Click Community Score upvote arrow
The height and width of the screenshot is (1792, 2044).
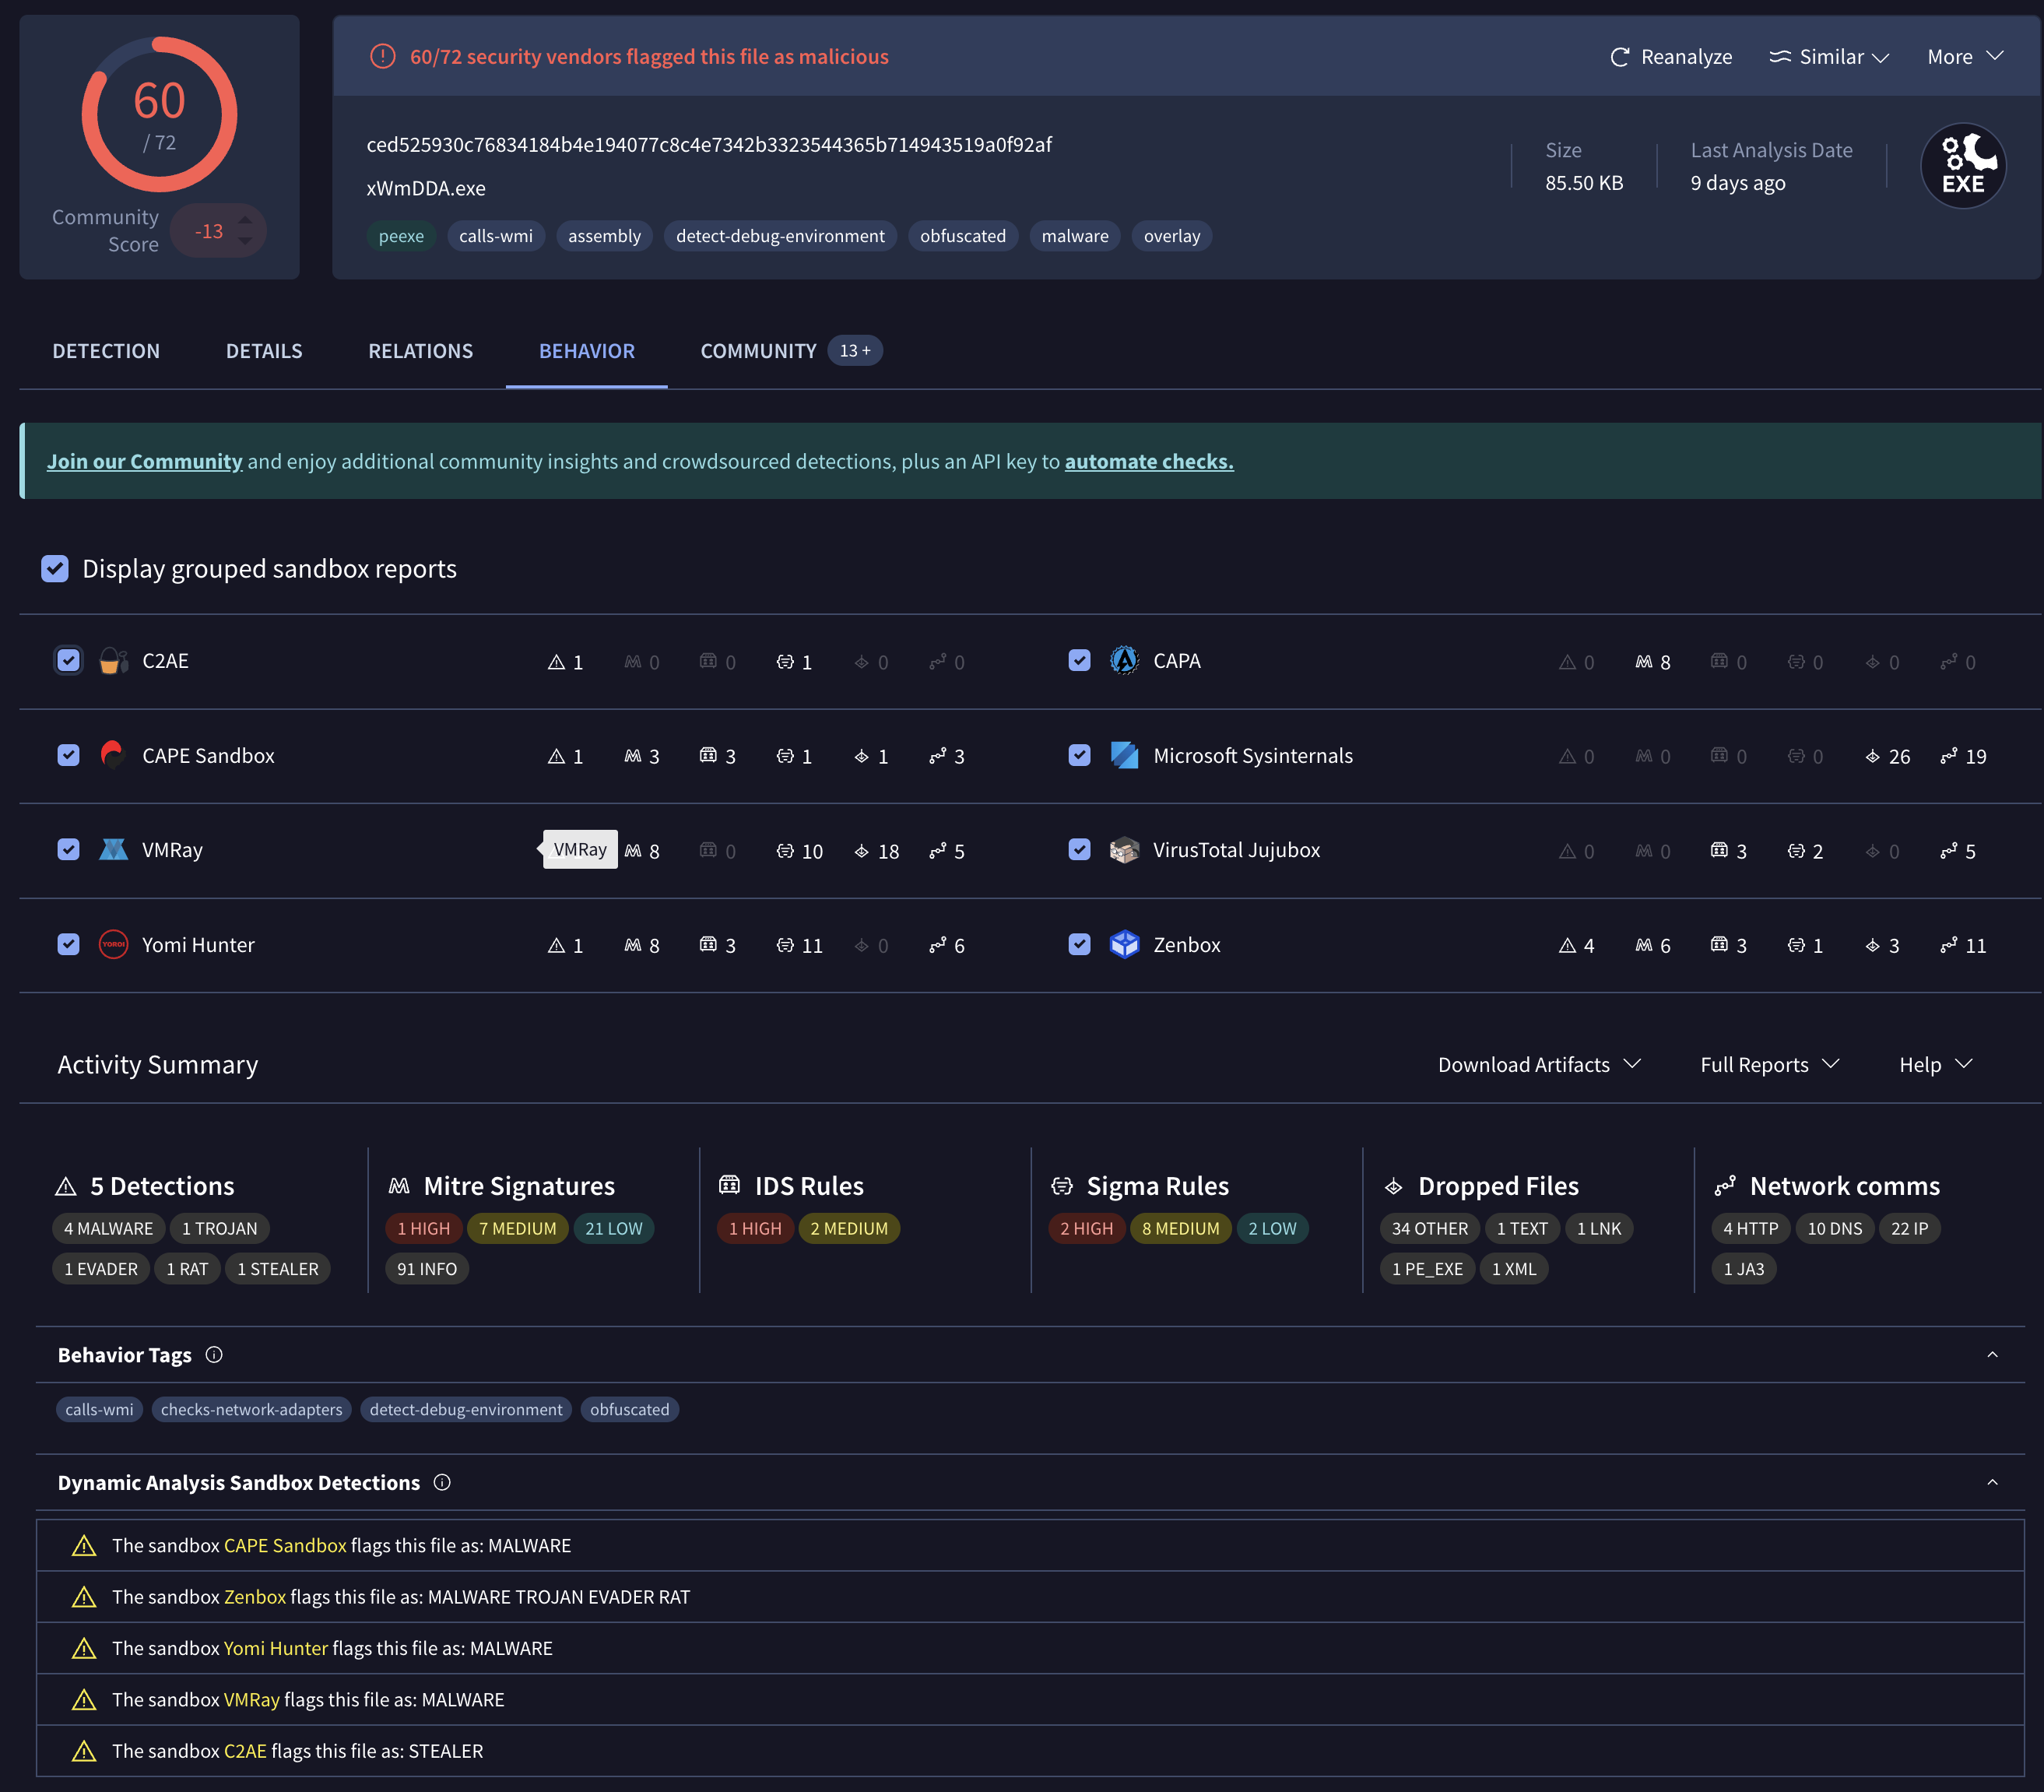click(x=245, y=219)
